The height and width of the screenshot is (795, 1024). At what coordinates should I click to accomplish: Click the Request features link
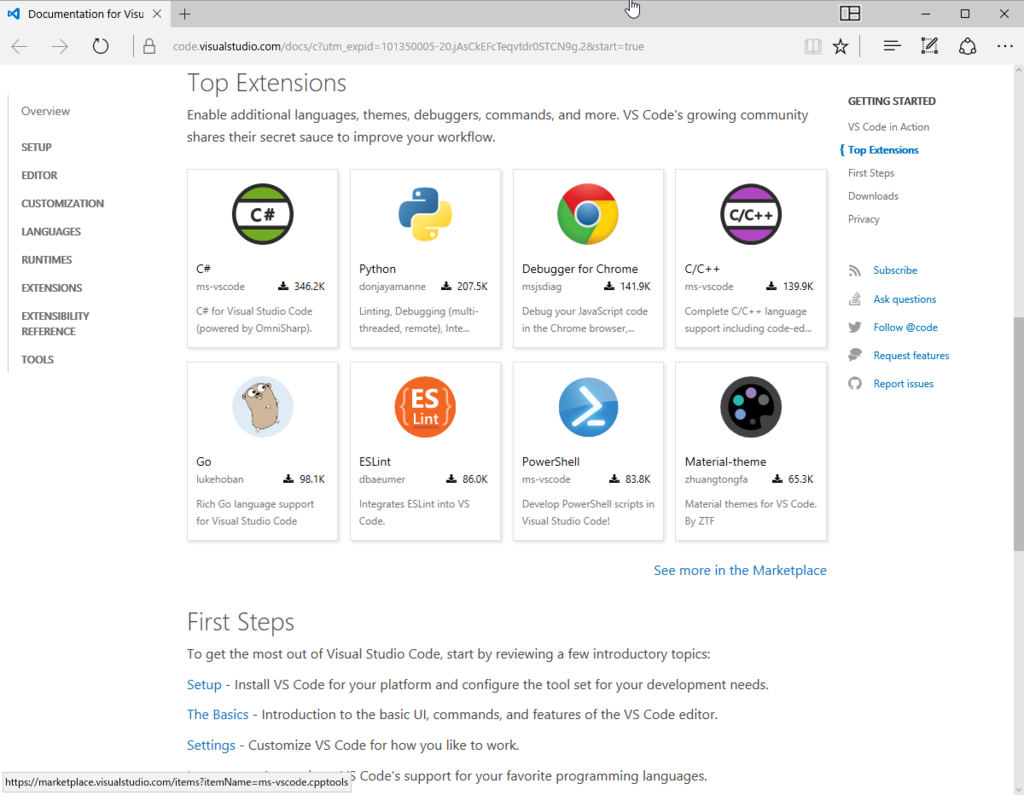(x=911, y=355)
